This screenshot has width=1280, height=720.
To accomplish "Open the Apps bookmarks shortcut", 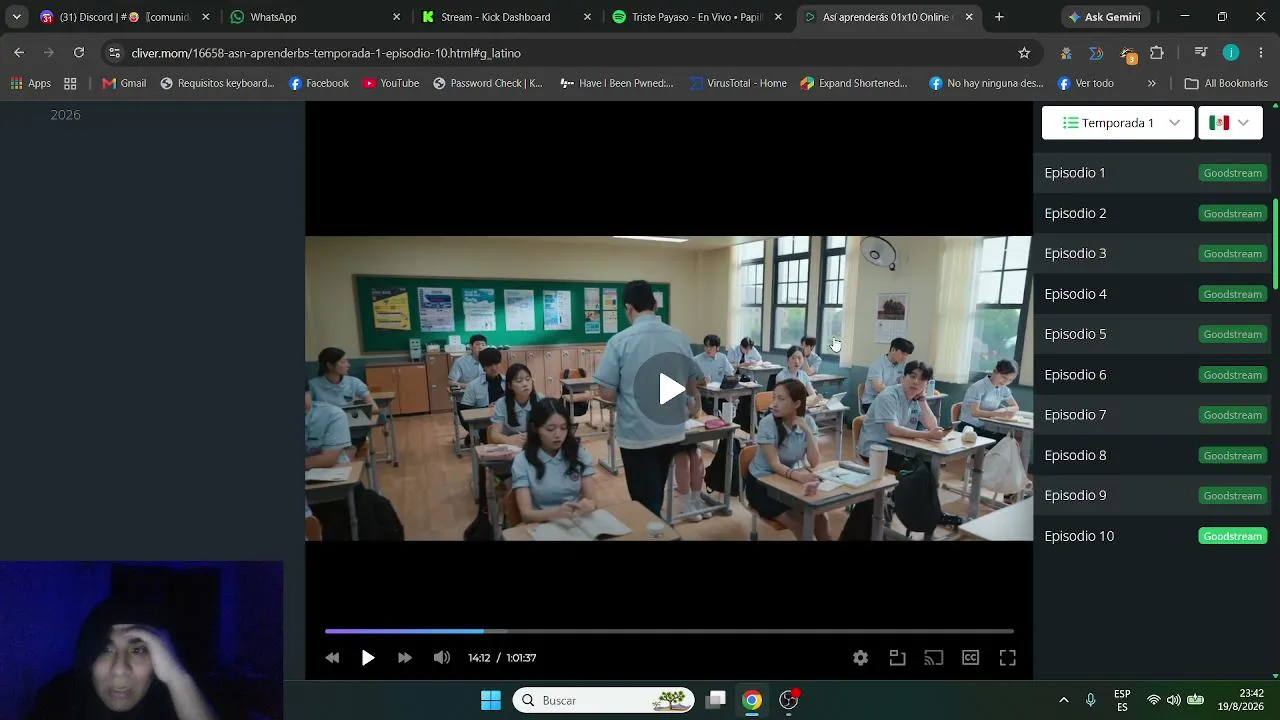I will click(x=31, y=84).
